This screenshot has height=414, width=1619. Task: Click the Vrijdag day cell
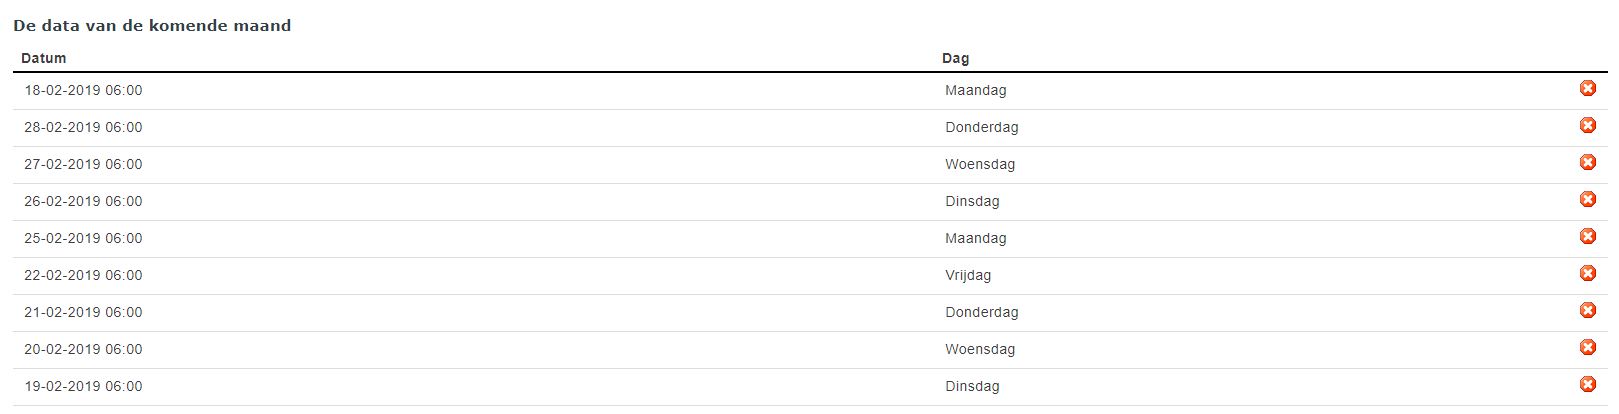pos(968,275)
